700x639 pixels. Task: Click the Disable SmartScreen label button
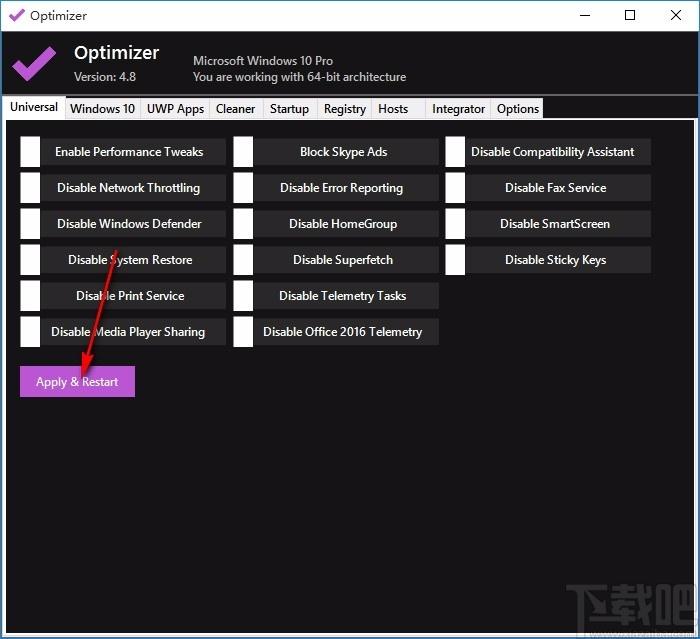pos(558,224)
